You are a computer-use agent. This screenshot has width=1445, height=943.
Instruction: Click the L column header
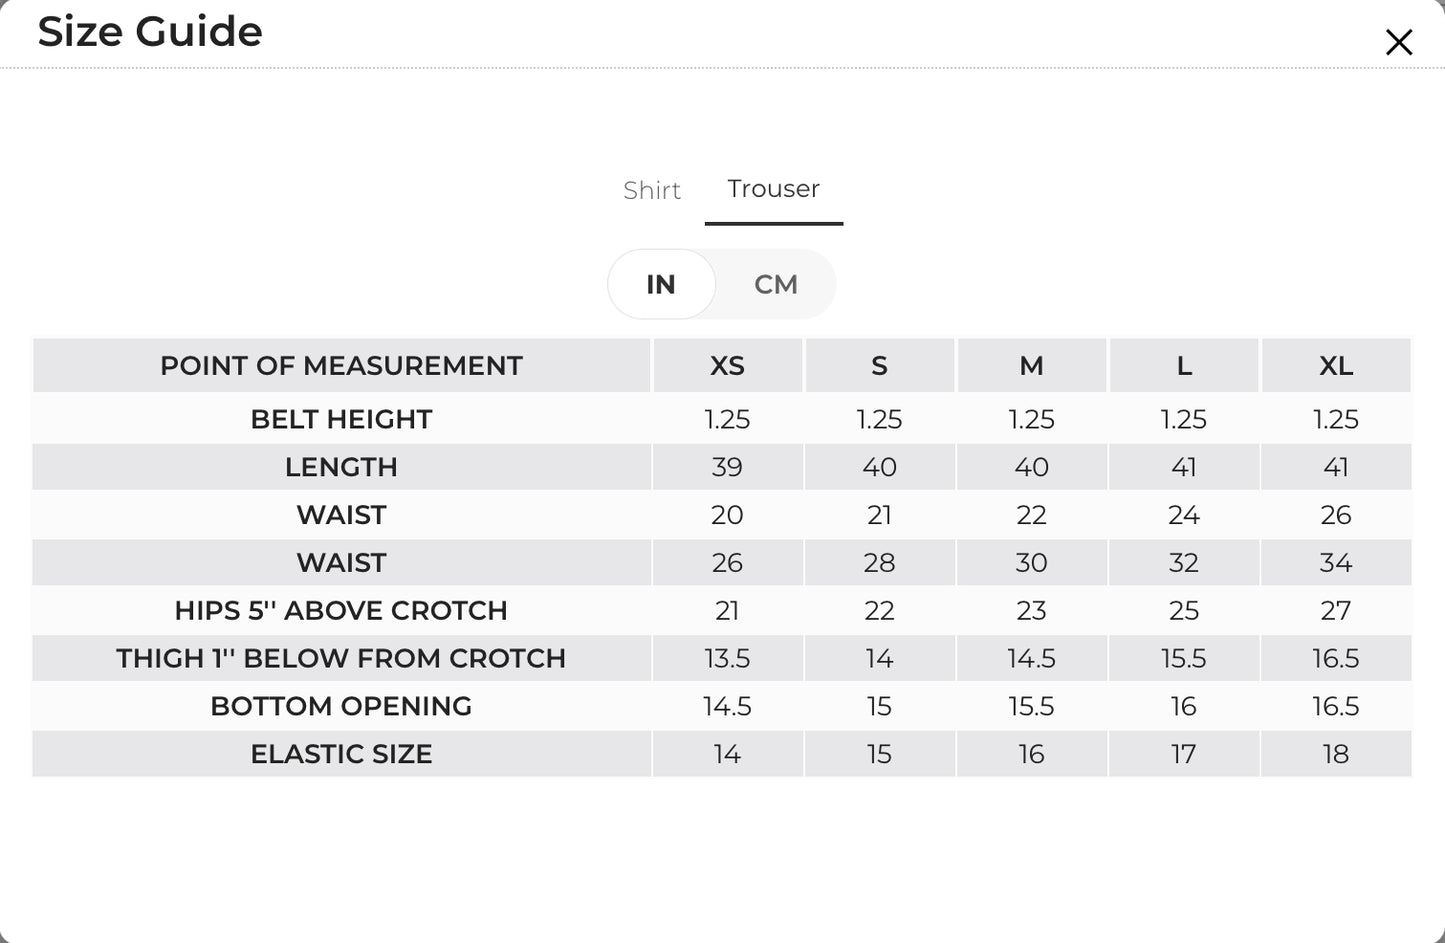[x=1184, y=365]
